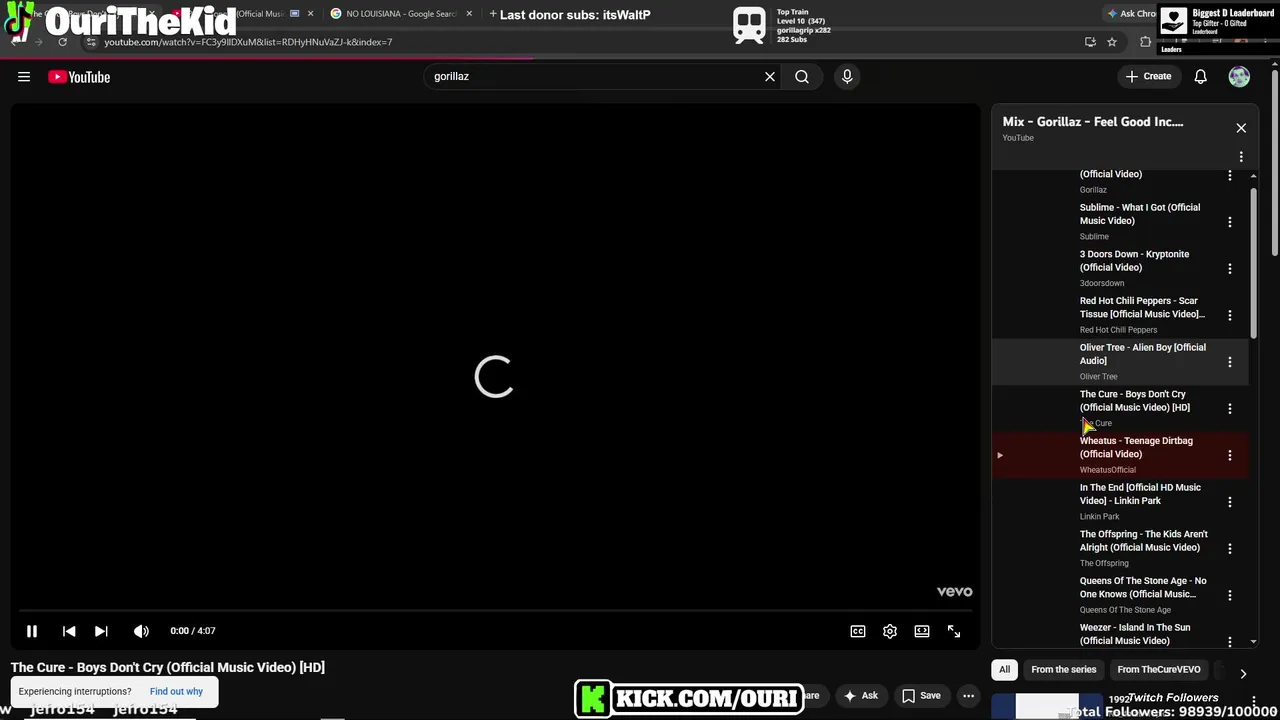
Task: Switch to theater mode view
Action: pyautogui.click(x=922, y=631)
